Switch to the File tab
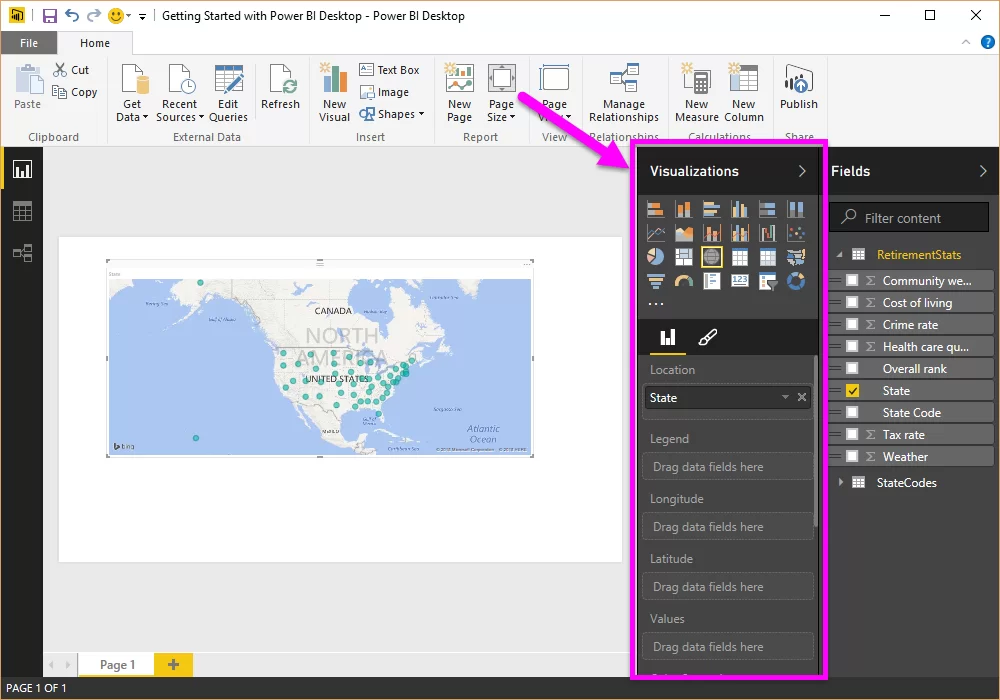Screen dimensions: 1000x700 tap(29, 43)
